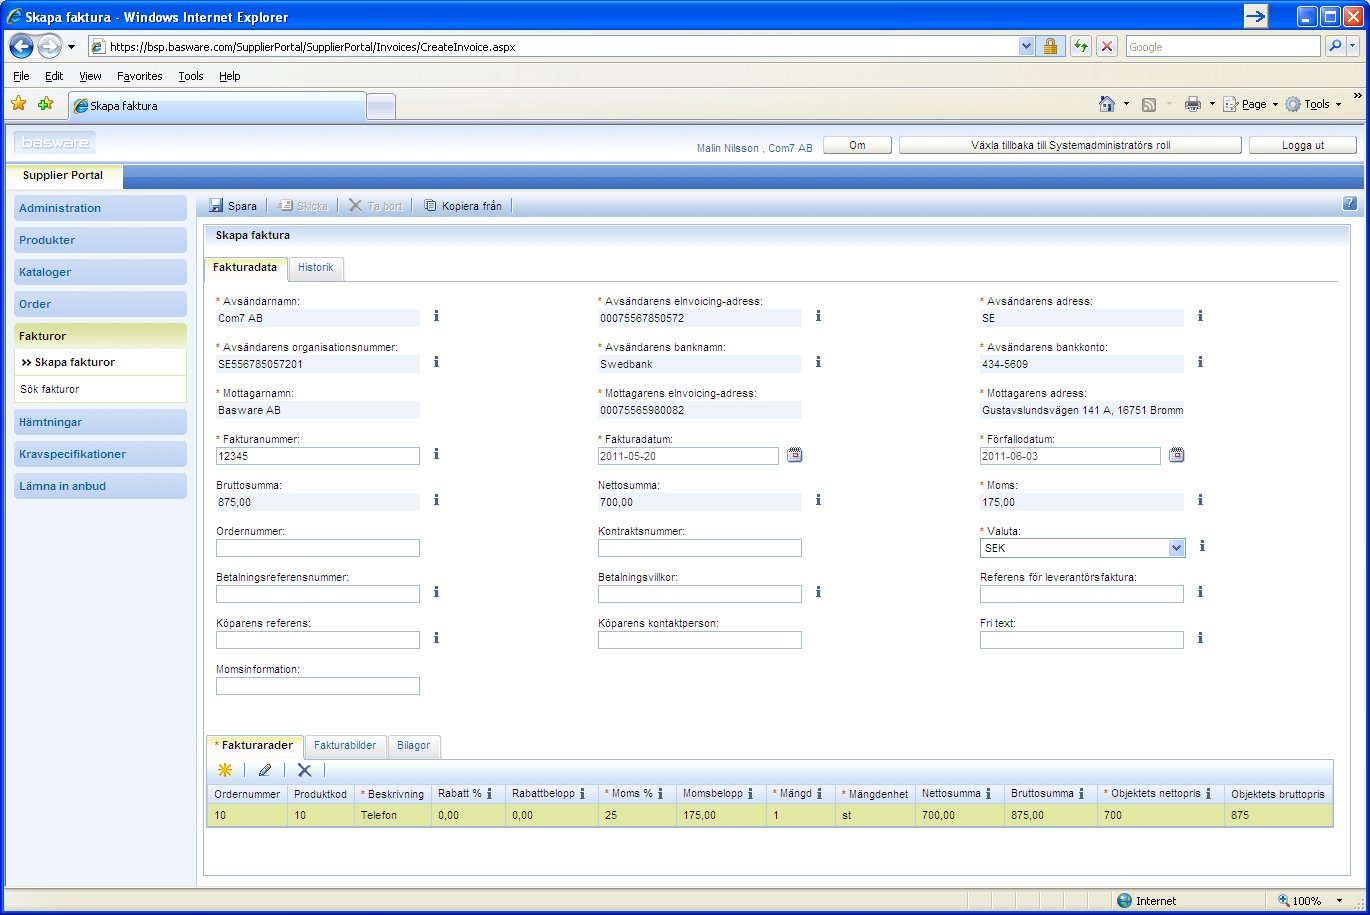Open Kravspecifikationer sidebar section
1370x915 pixels.
pyautogui.click(x=101, y=454)
